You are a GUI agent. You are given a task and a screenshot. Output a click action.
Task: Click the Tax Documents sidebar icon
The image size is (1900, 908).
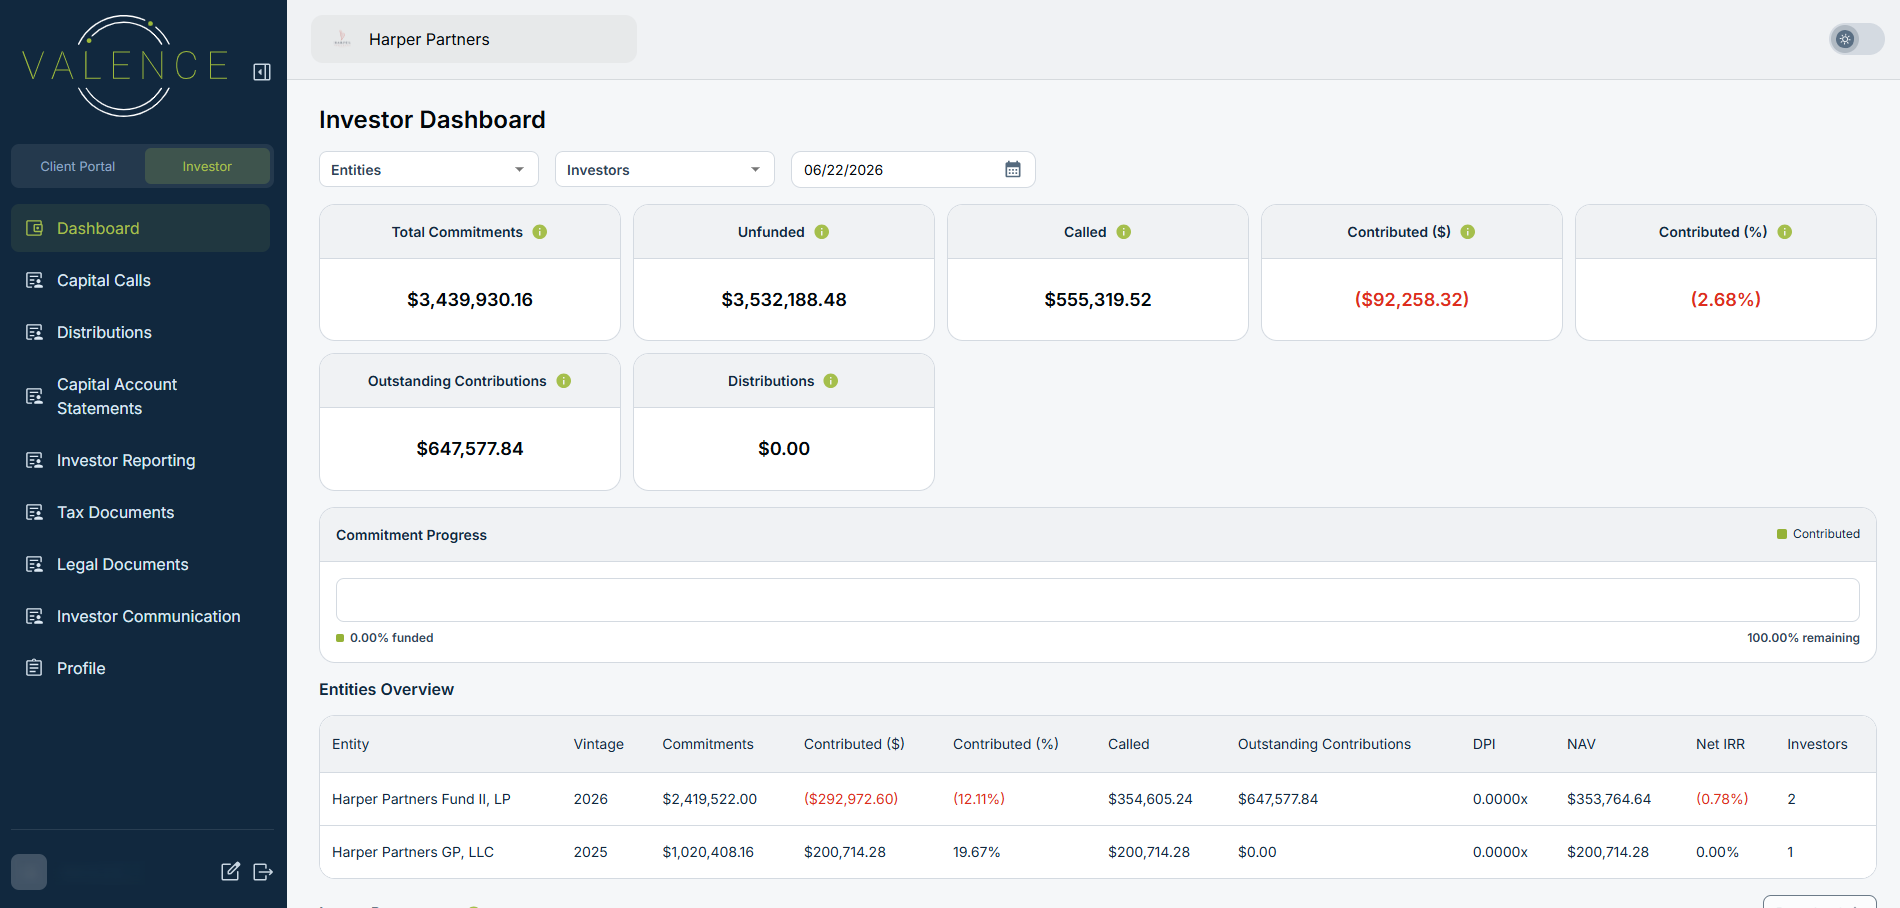tap(34, 512)
